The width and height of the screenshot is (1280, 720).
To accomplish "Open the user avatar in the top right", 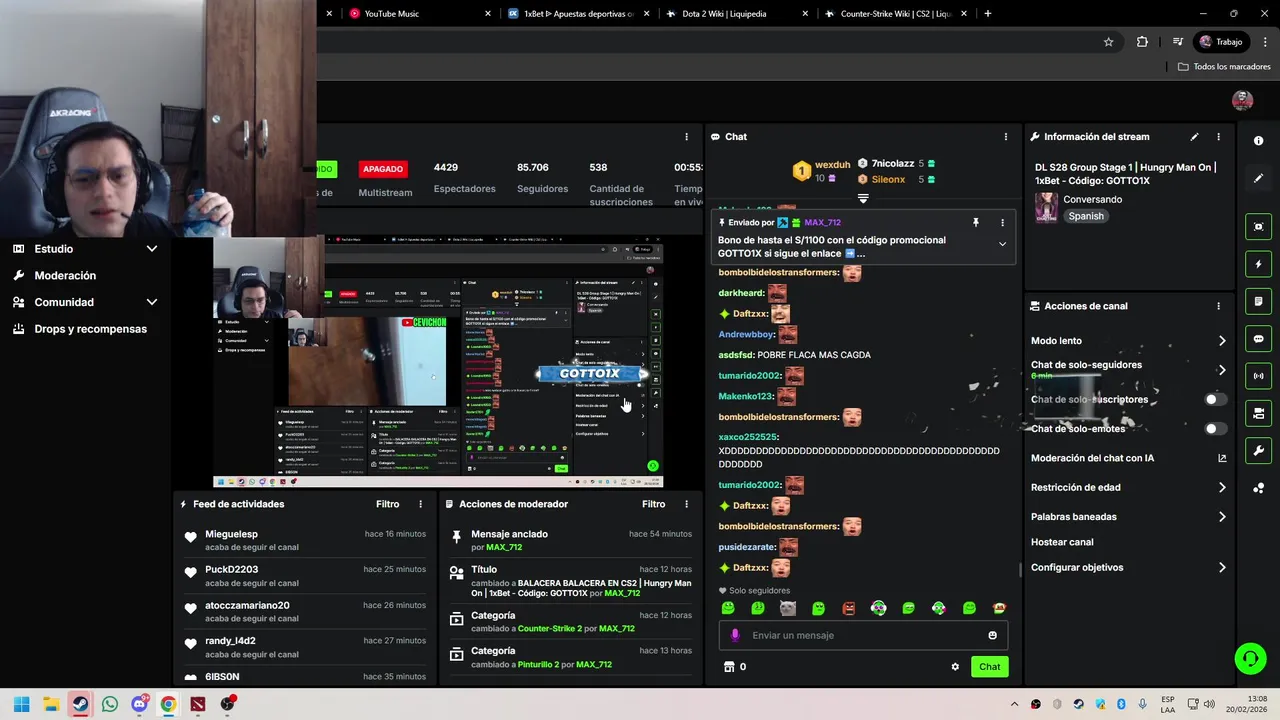I will [x=1242, y=100].
